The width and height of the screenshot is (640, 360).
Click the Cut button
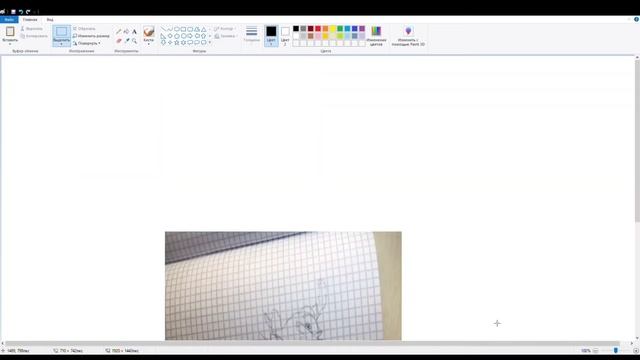pyautogui.click(x=31, y=29)
